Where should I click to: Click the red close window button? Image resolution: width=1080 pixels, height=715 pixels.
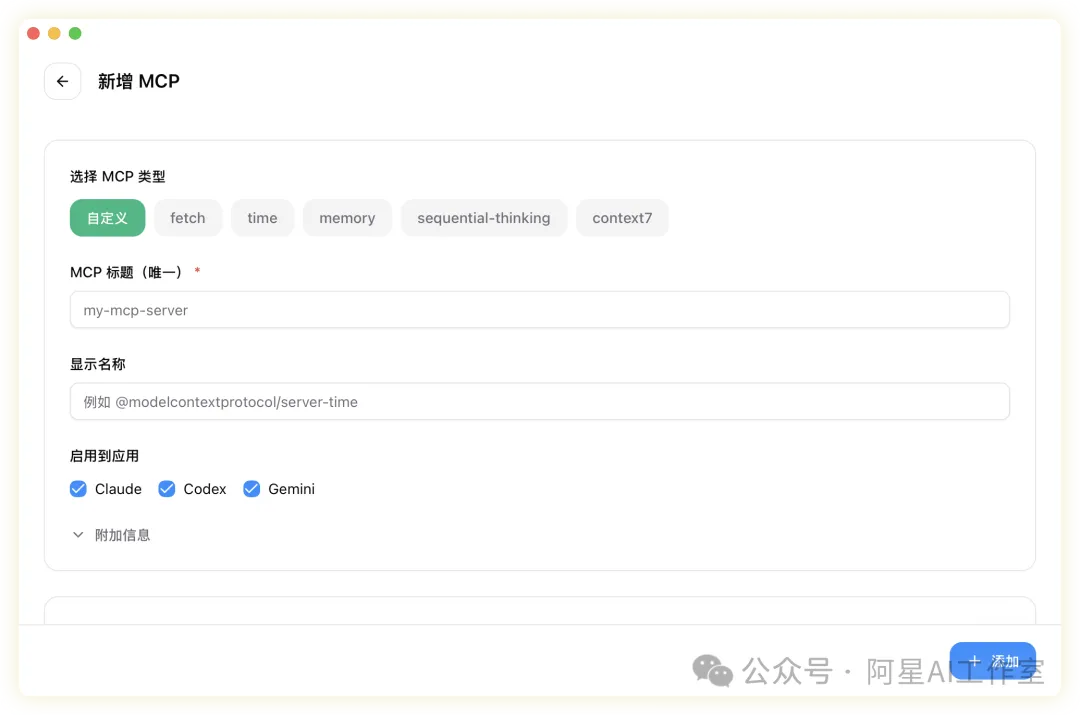click(33, 33)
